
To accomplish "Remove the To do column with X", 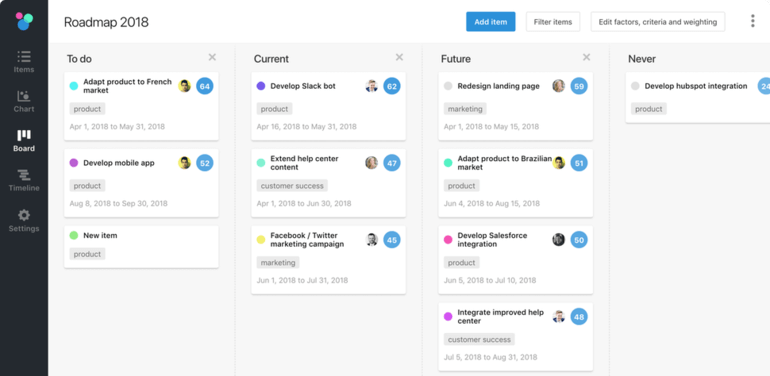I will pos(212,57).
